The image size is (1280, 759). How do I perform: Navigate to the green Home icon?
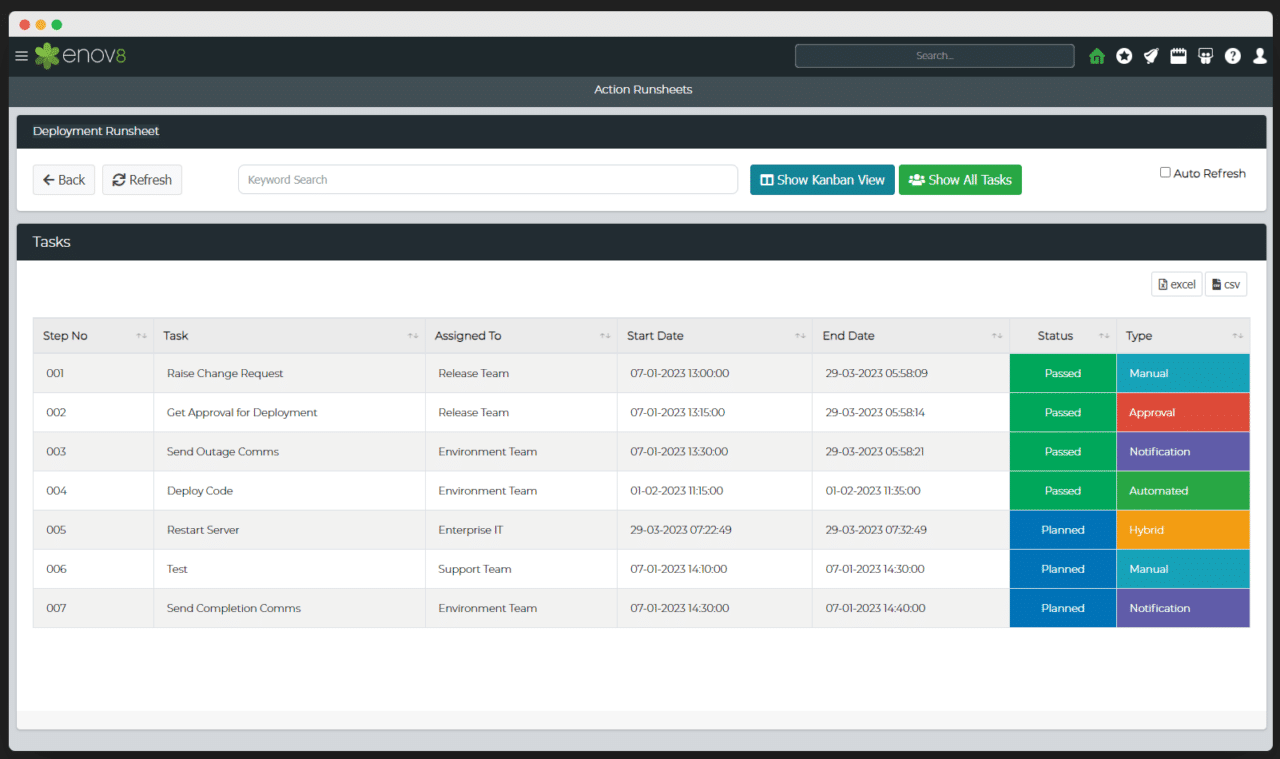(1096, 56)
